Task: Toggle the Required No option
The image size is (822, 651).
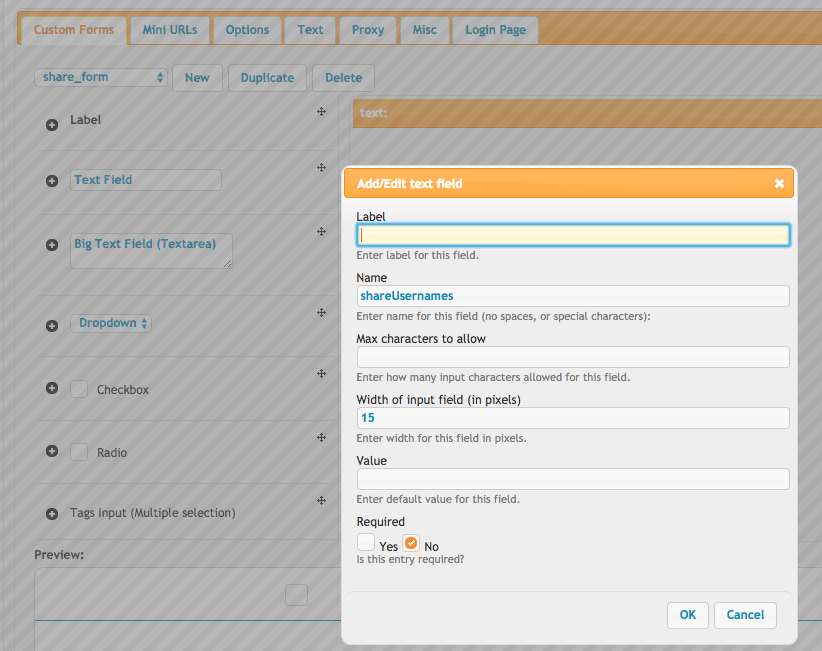Action: pos(411,542)
